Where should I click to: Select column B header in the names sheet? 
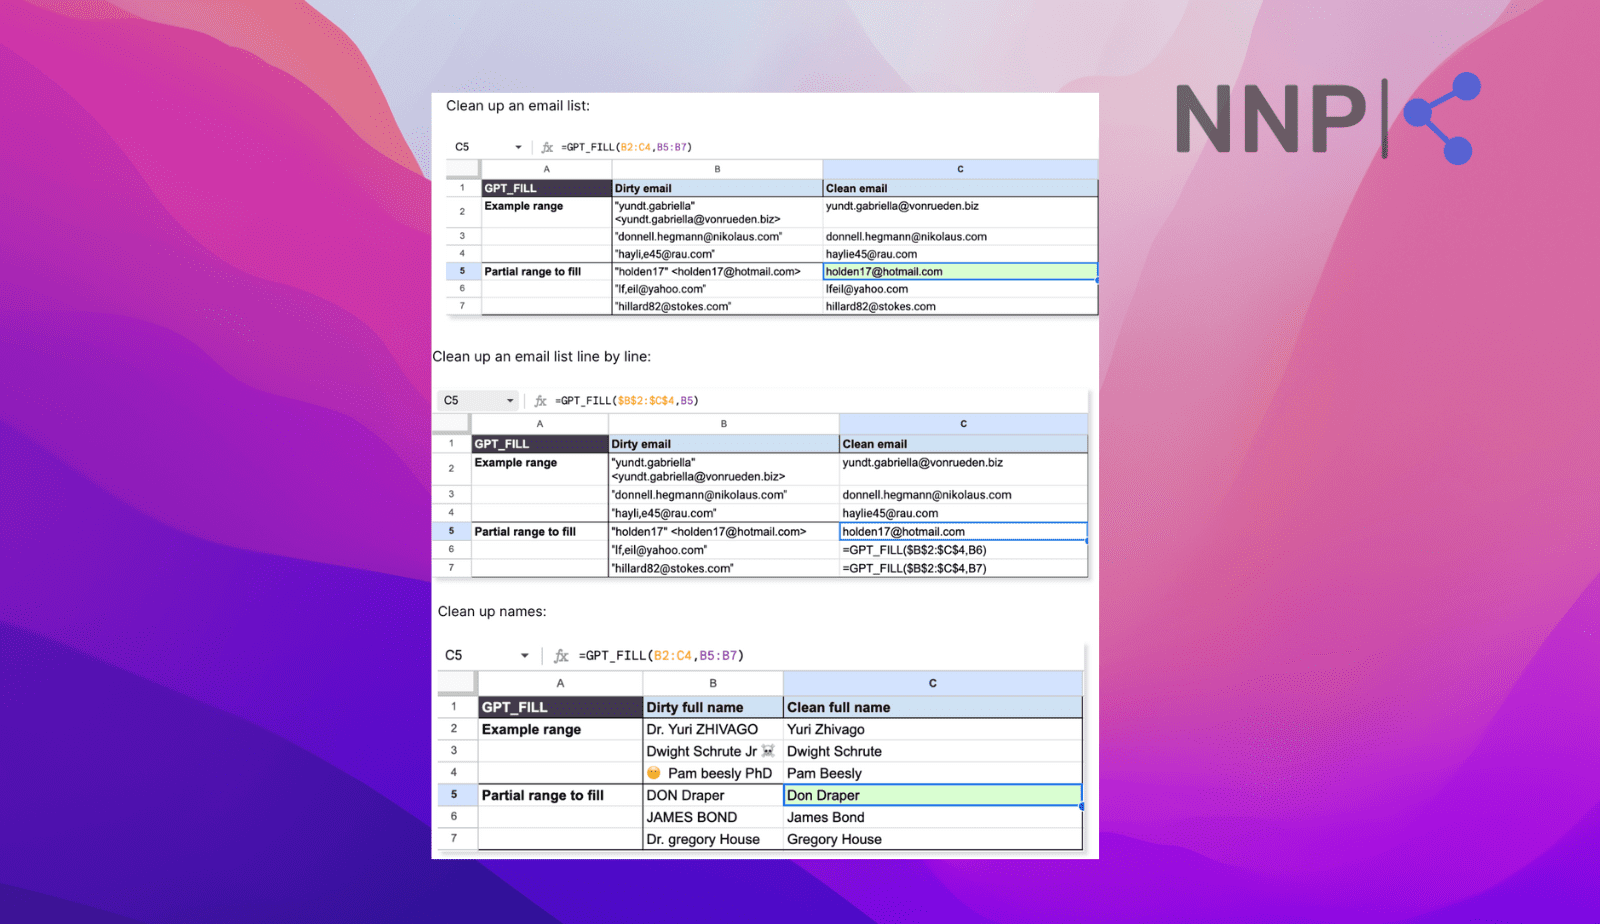click(713, 683)
